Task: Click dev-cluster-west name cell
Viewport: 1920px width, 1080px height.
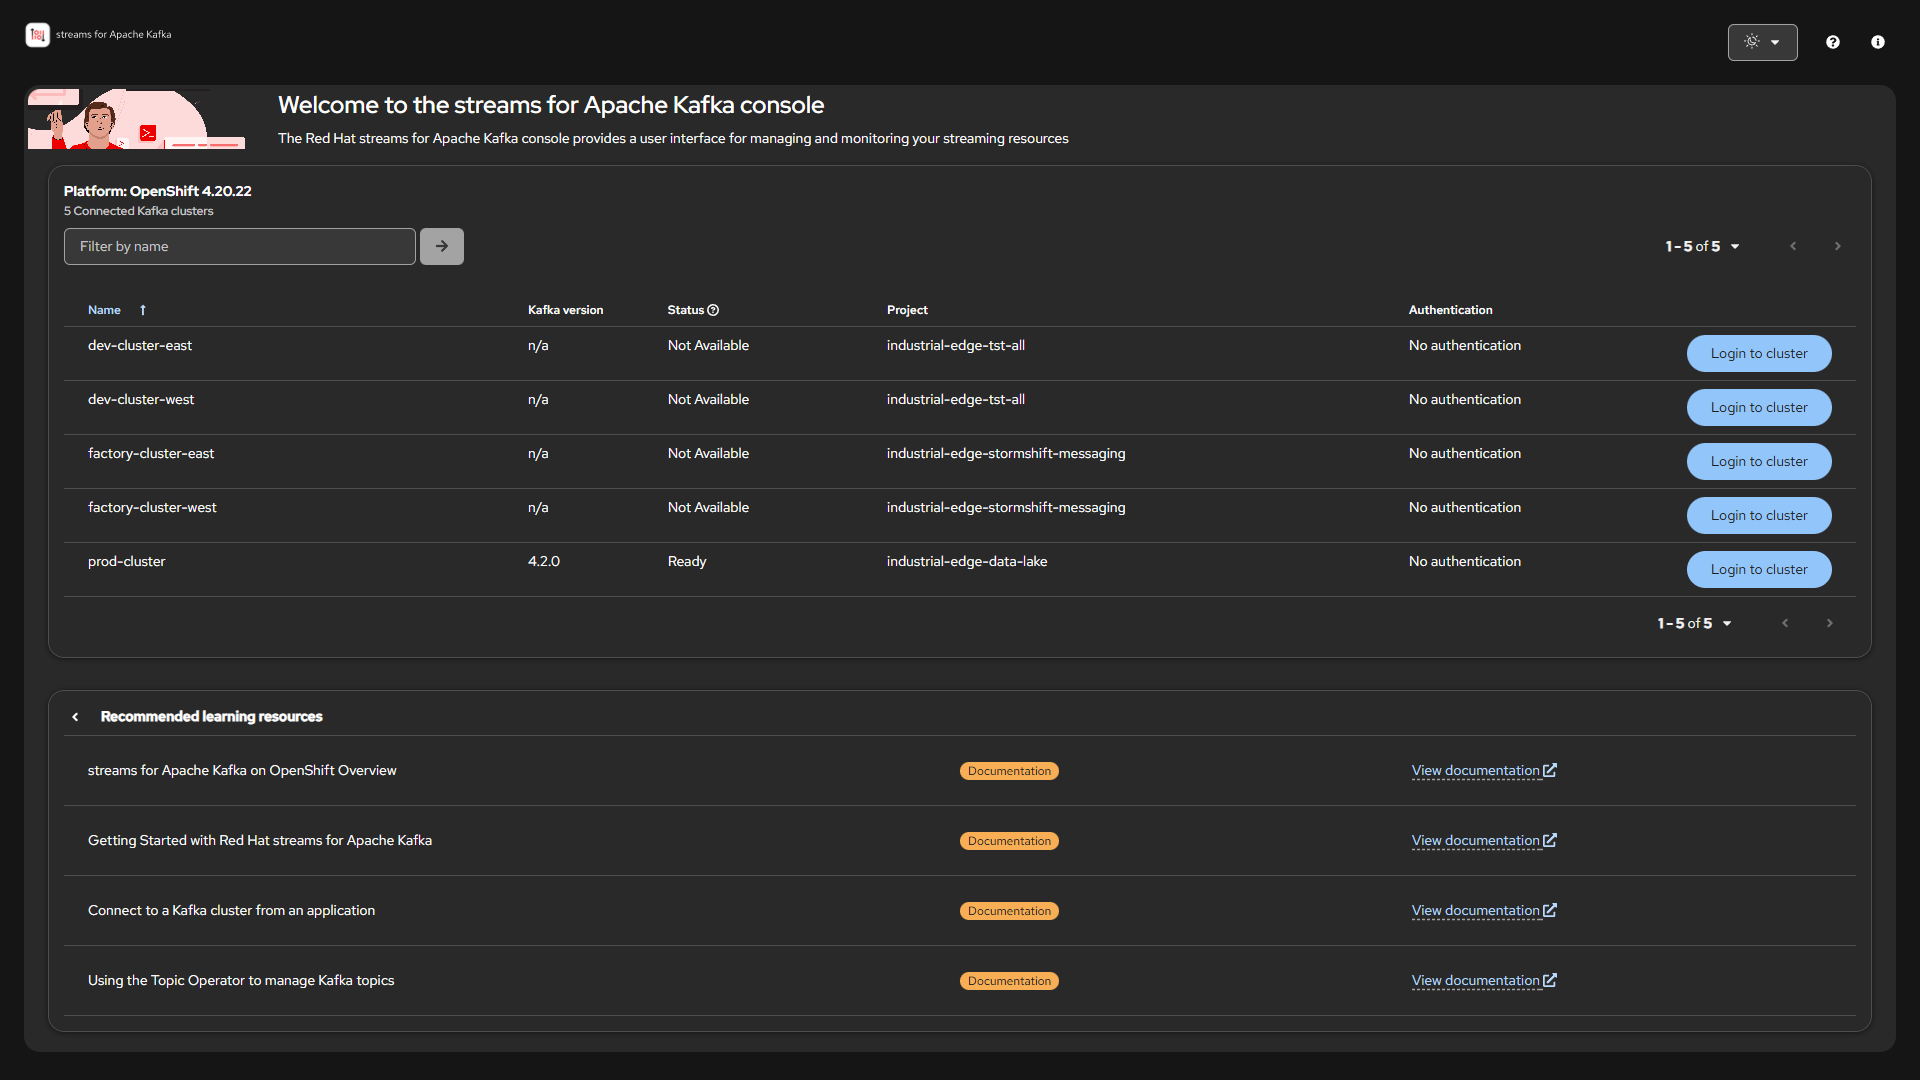Action: pos(141,399)
